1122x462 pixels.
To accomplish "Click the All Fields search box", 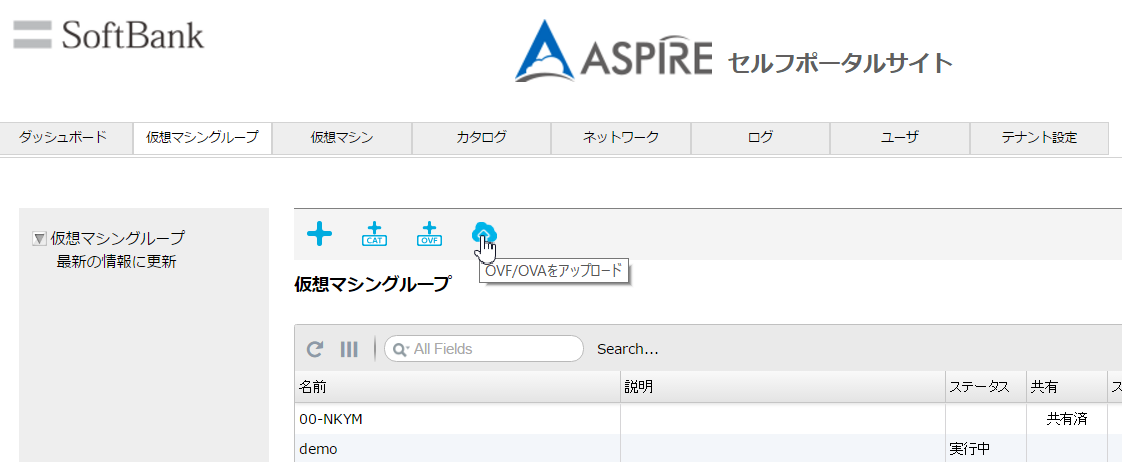I will tap(484, 349).
